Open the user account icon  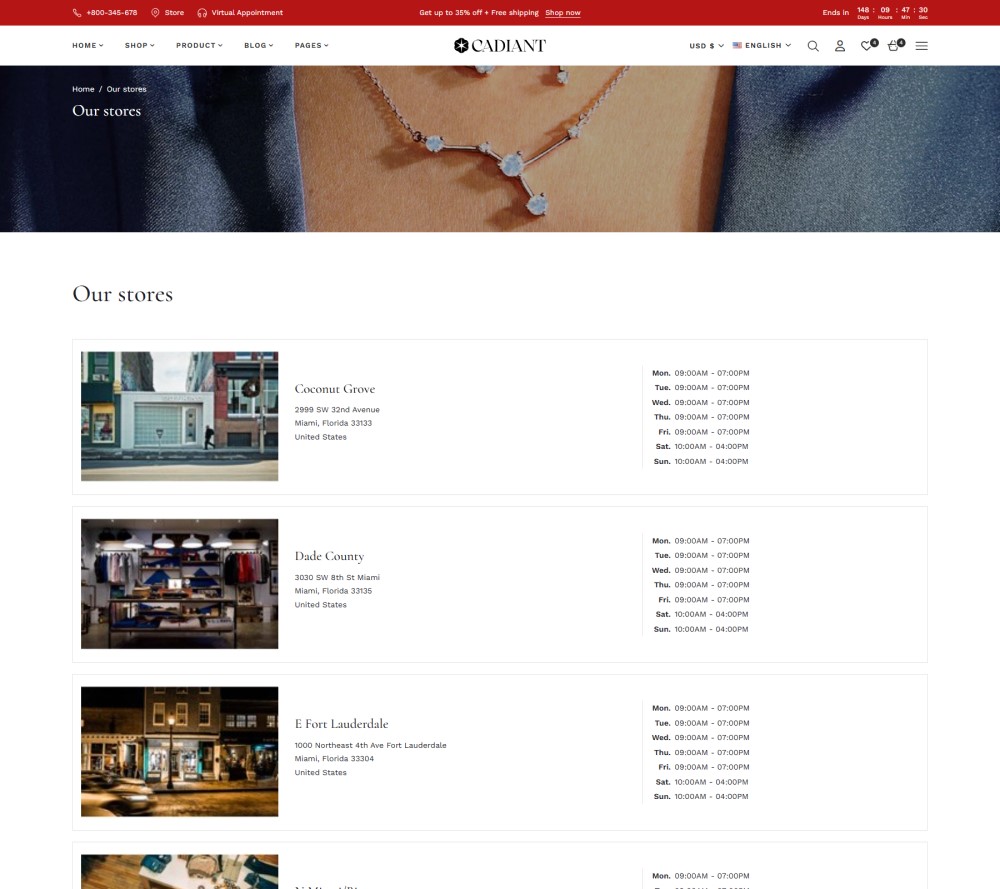point(840,46)
